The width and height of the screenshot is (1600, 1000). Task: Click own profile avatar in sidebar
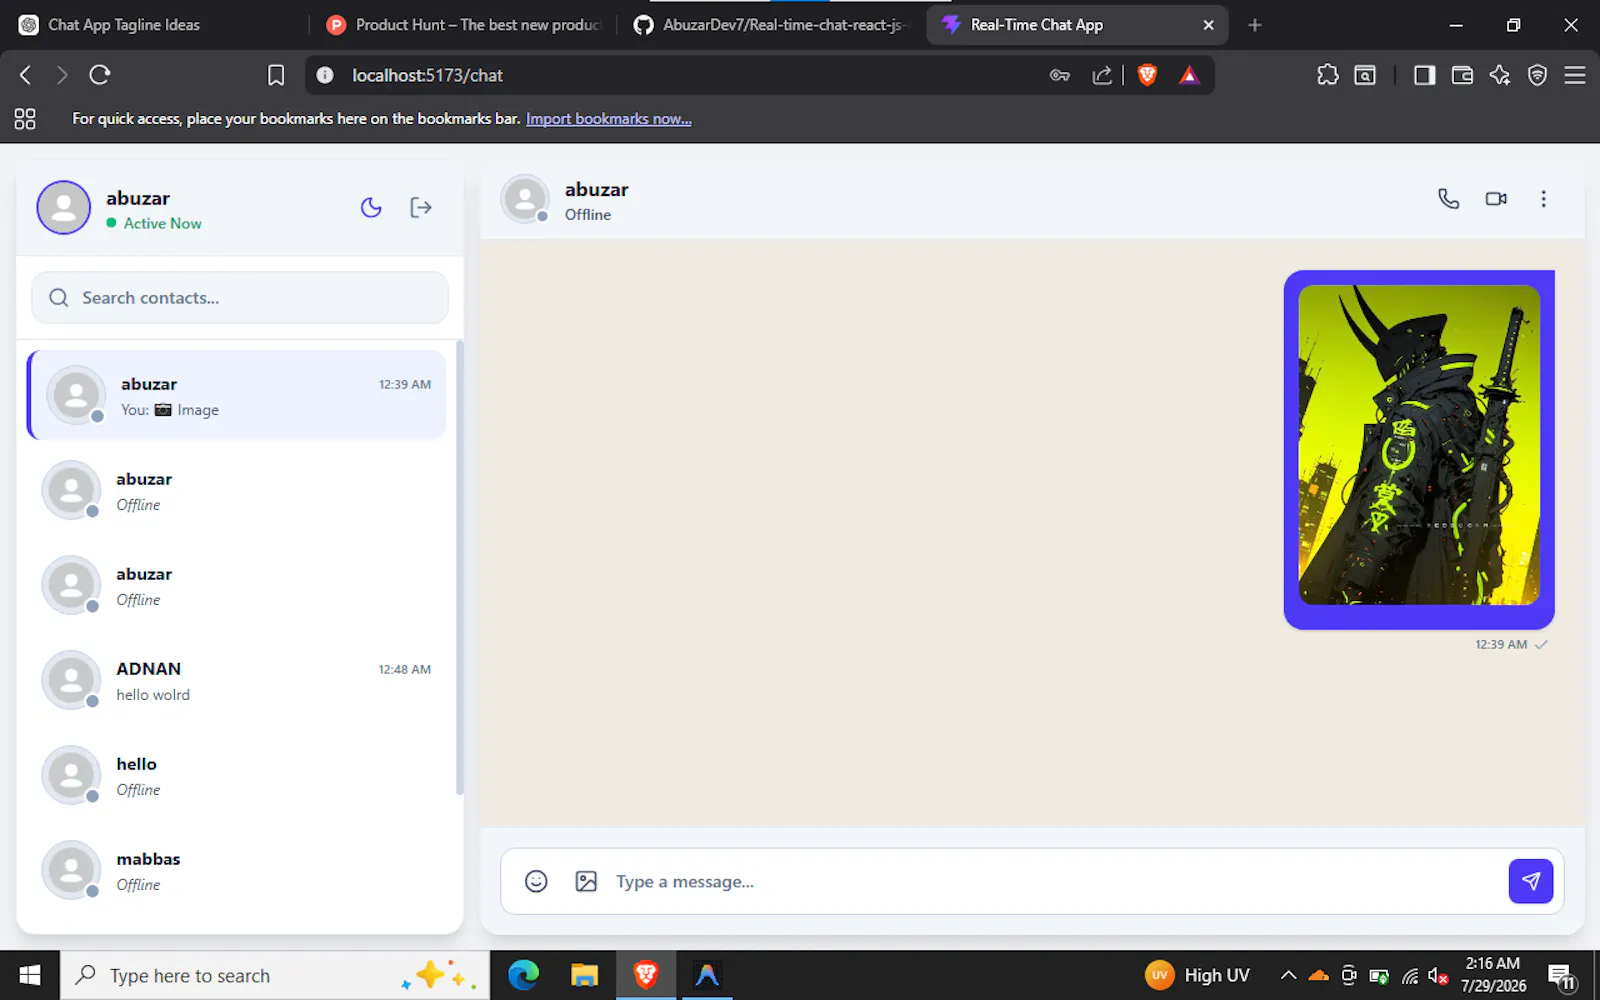point(64,207)
